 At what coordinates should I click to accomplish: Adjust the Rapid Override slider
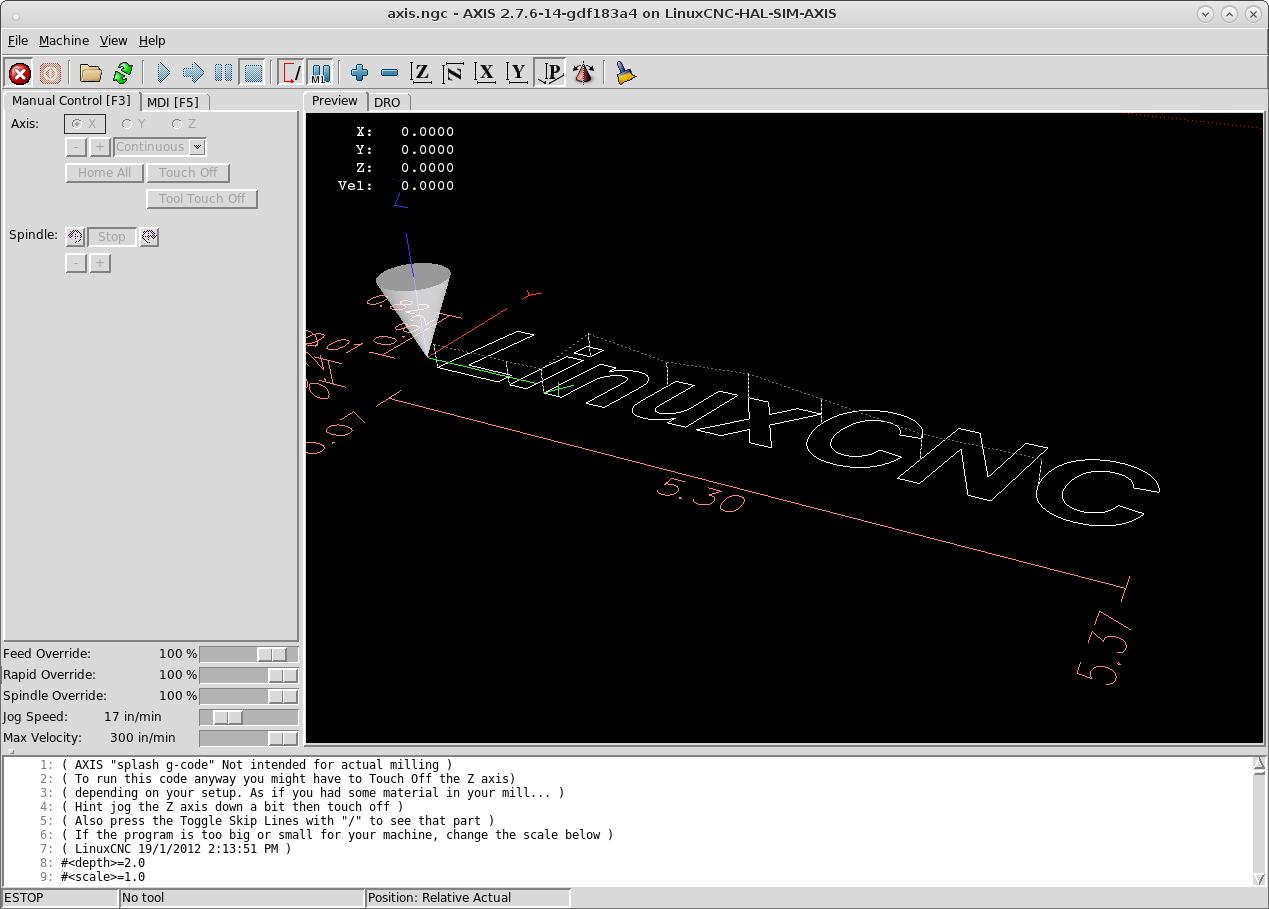point(249,675)
